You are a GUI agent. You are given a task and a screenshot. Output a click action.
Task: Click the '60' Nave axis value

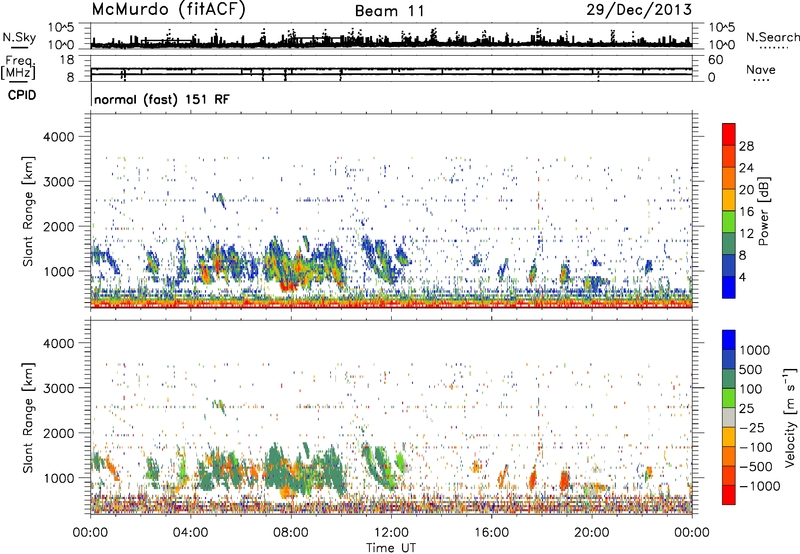click(x=715, y=60)
